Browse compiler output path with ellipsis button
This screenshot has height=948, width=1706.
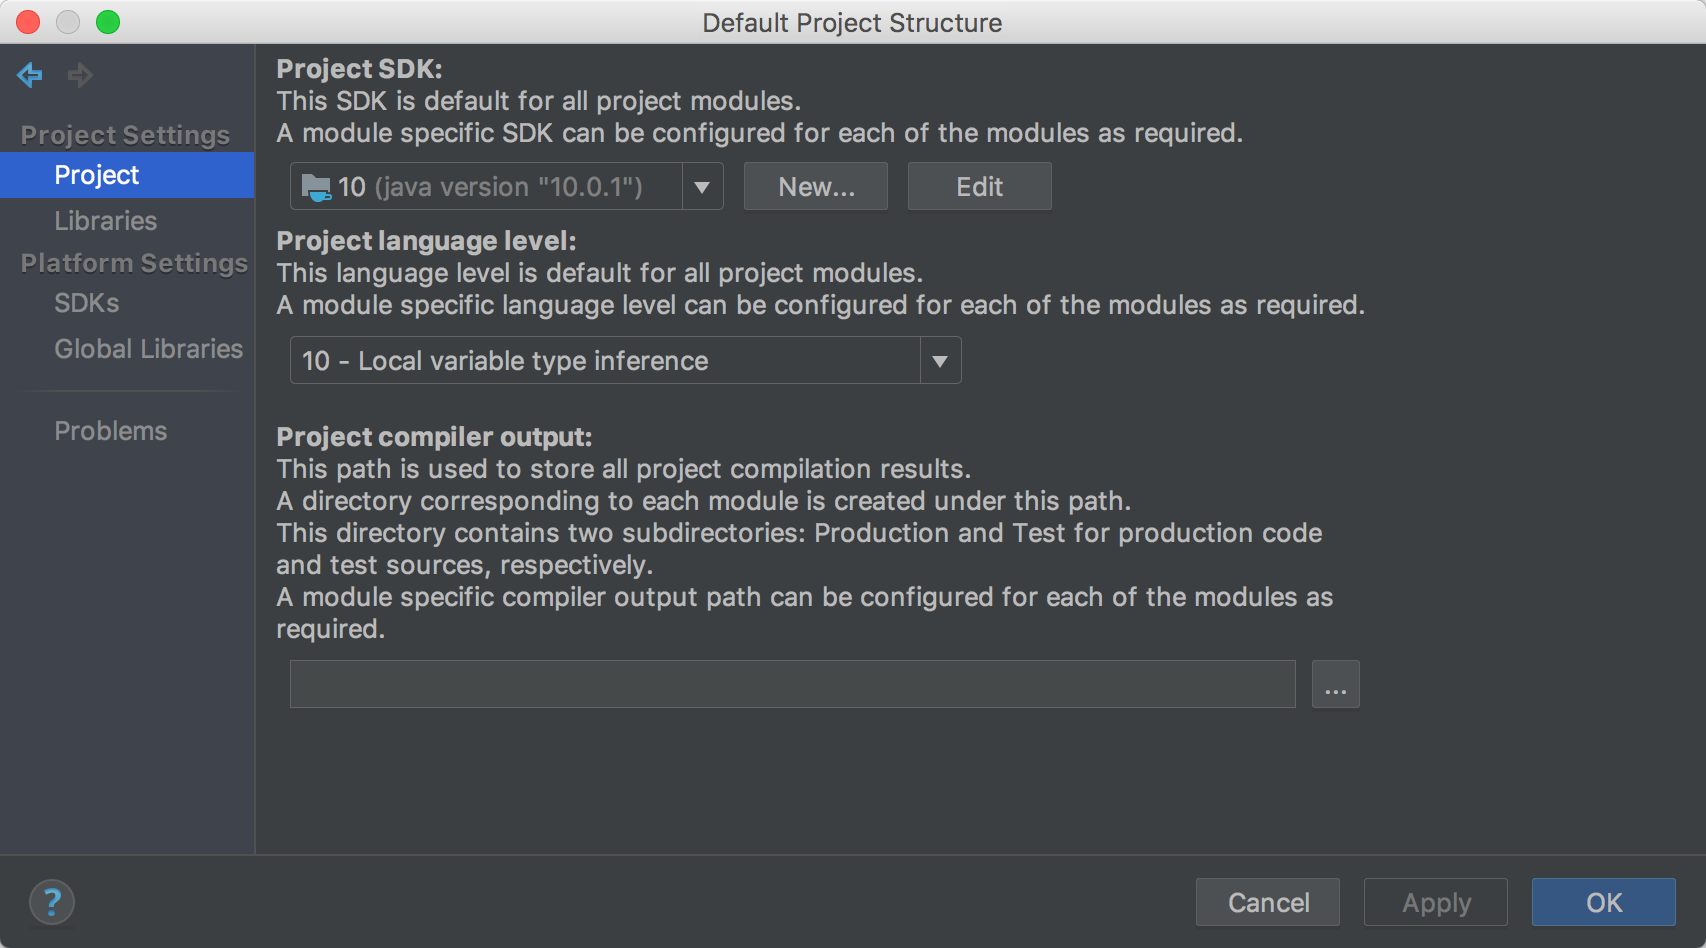coord(1335,685)
